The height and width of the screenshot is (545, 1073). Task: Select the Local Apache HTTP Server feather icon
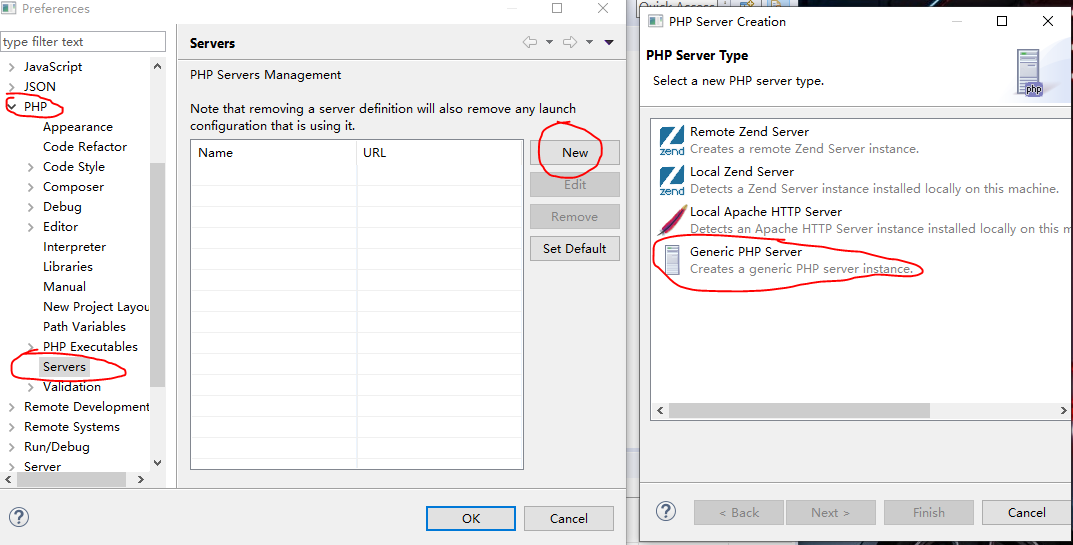671,220
